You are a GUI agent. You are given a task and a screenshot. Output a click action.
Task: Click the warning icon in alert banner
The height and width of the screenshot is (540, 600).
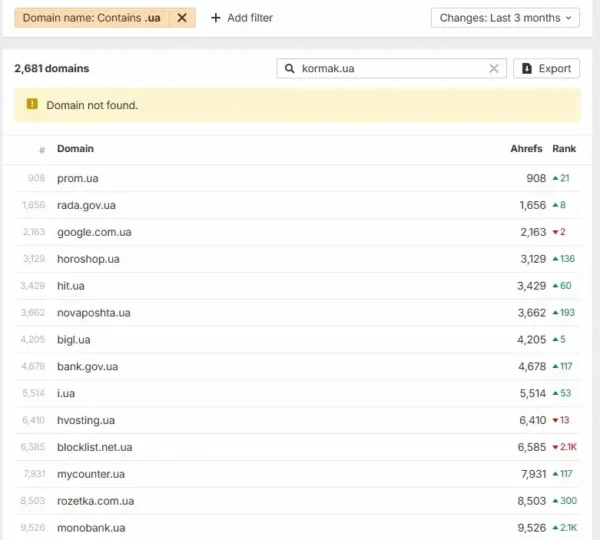[x=32, y=105]
